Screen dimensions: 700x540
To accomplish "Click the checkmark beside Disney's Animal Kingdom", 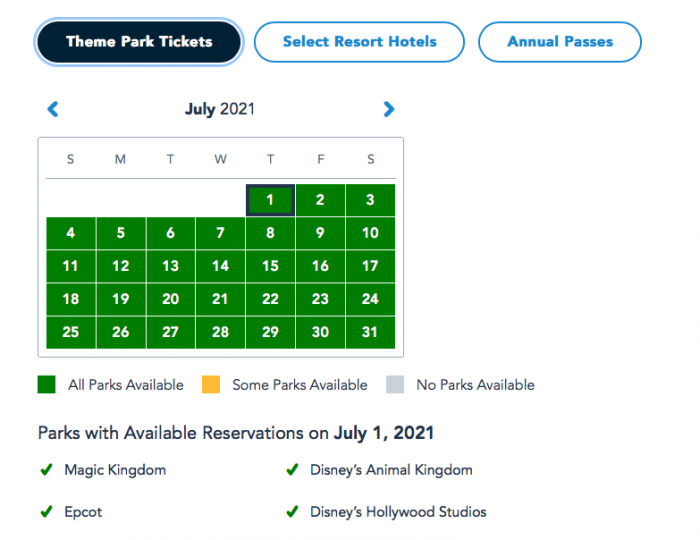I will (292, 470).
